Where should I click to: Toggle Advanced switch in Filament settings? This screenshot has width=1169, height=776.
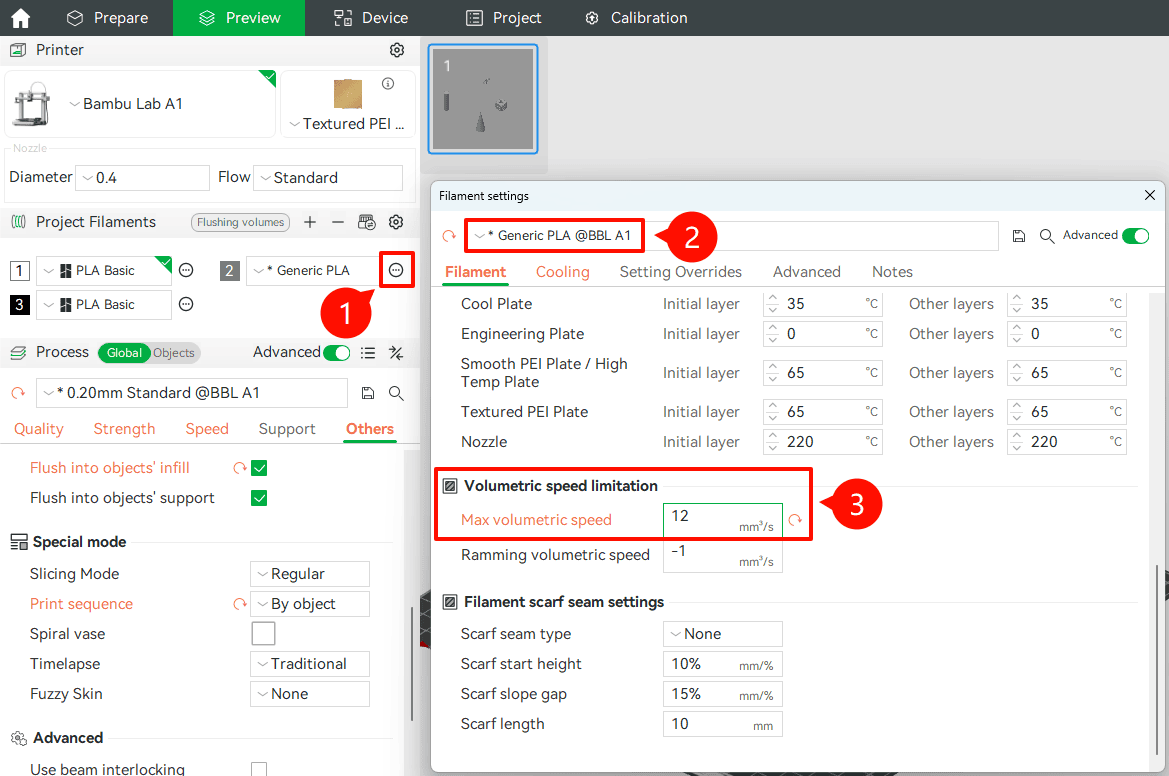tap(1135, 236)
